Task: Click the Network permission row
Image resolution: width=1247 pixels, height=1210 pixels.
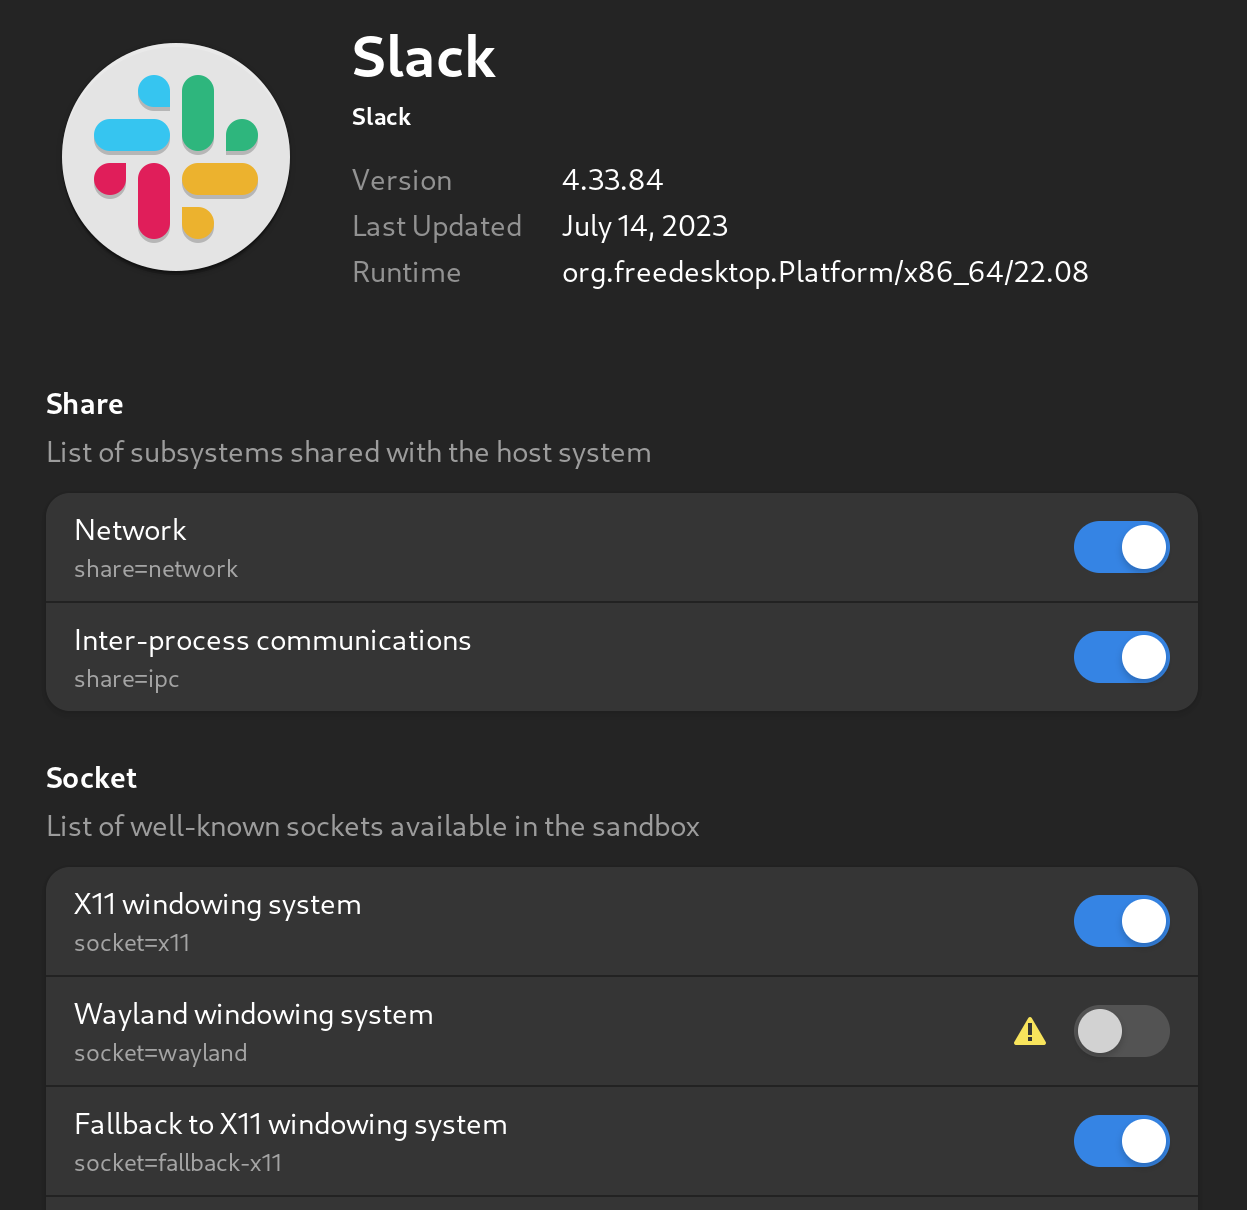Action: point(500,547)
